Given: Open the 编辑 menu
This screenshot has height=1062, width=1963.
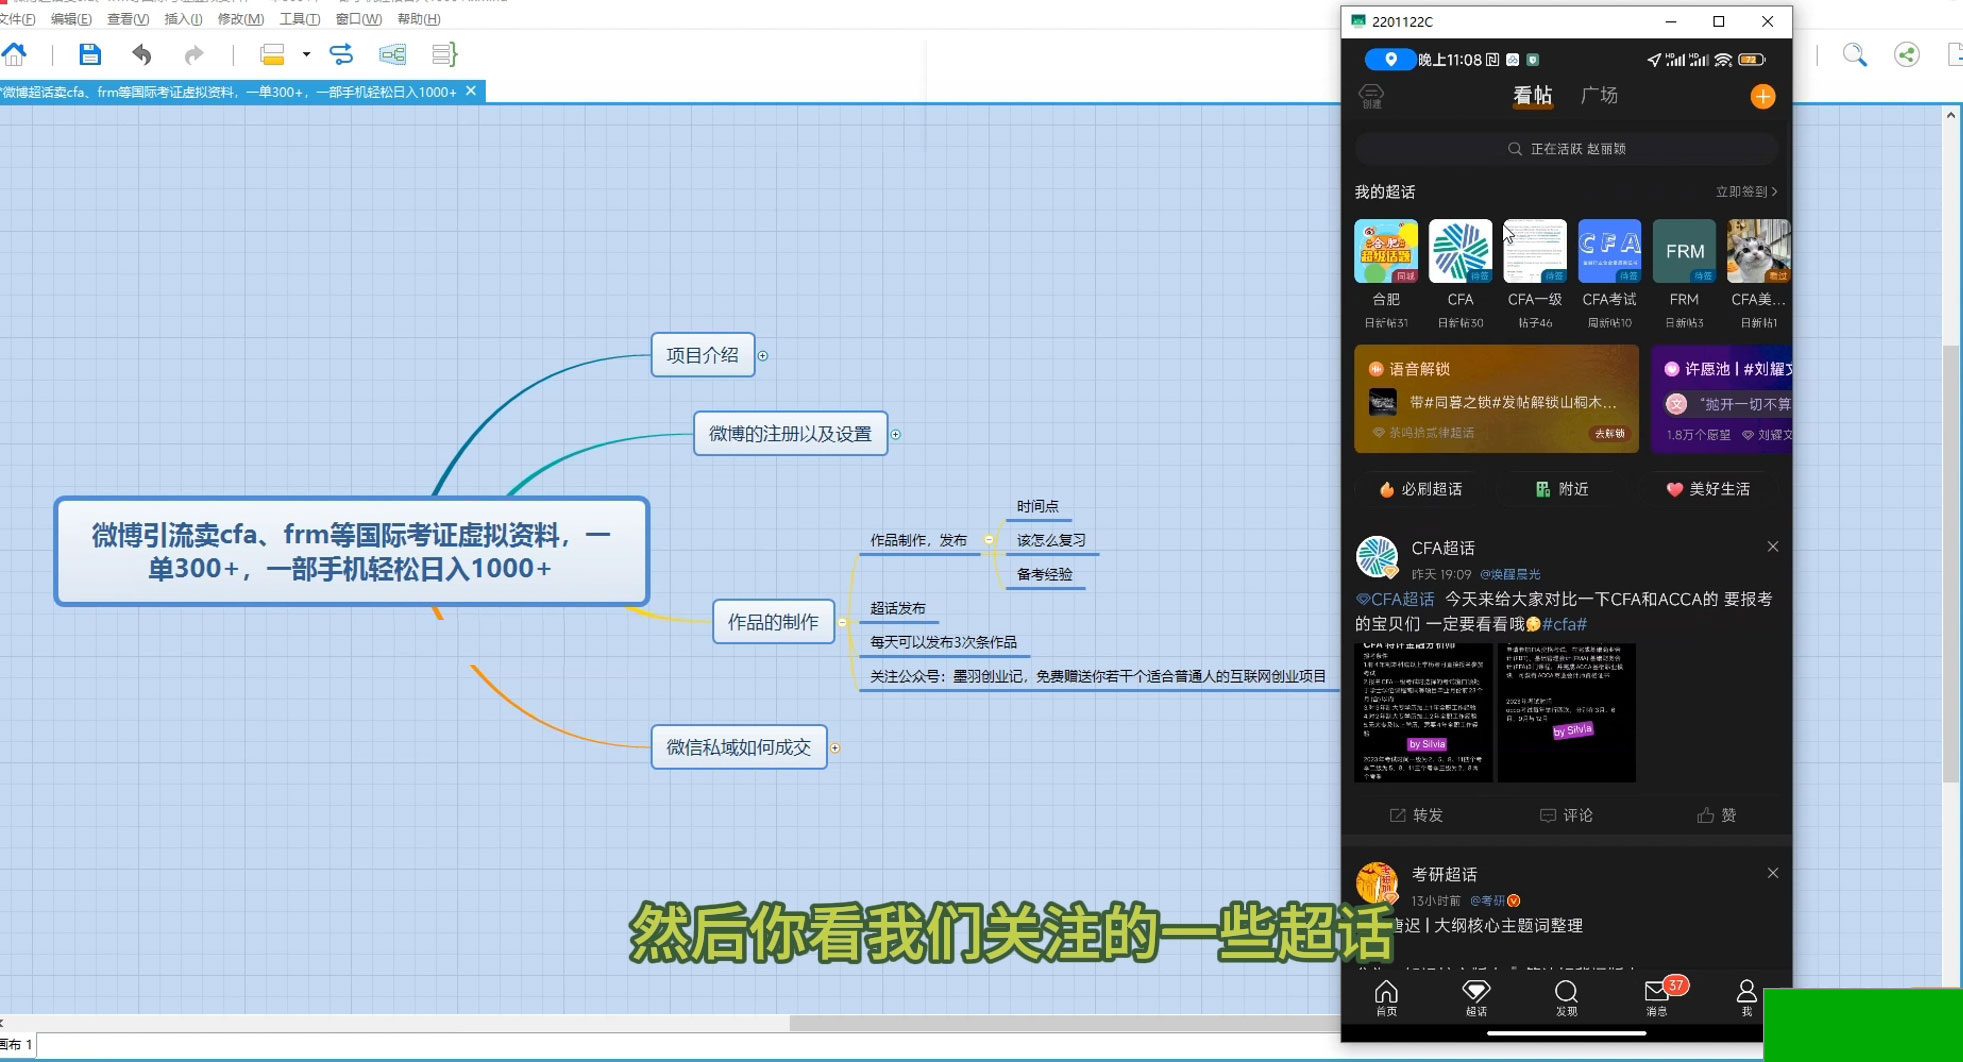Looking at the screenshot, I should click(71, 19).
